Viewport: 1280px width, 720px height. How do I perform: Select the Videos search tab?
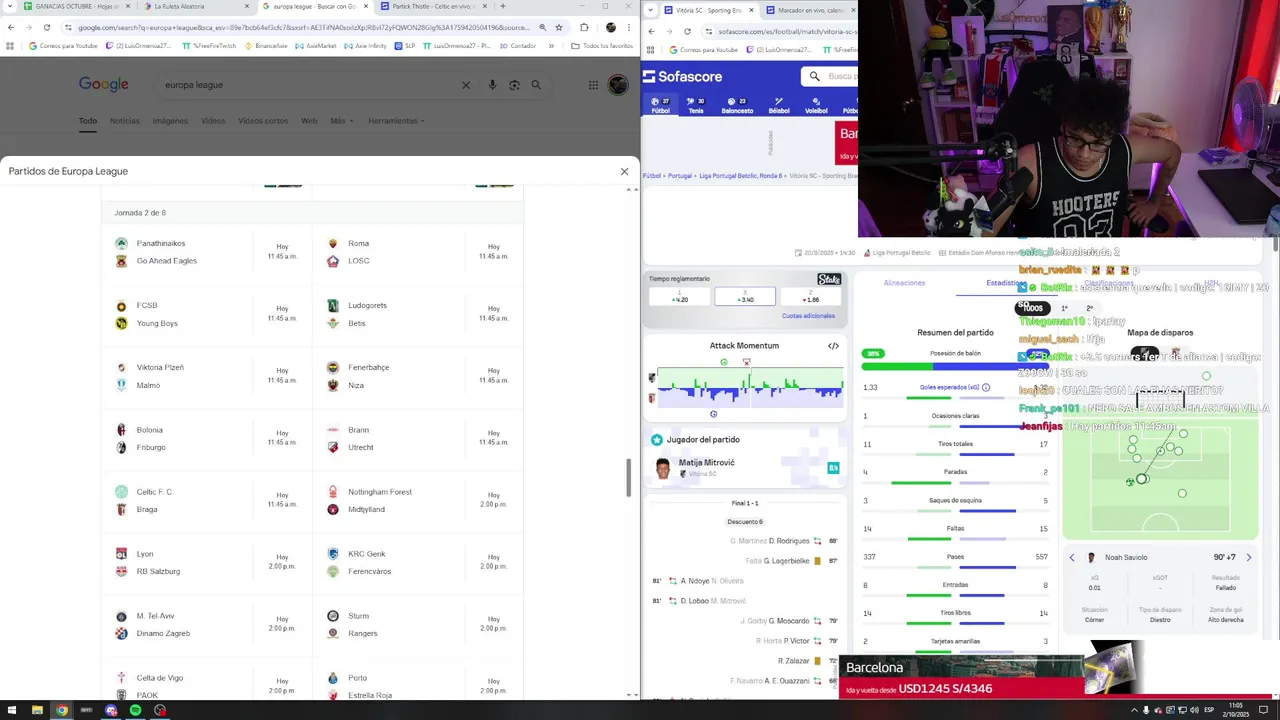(213, 121)
